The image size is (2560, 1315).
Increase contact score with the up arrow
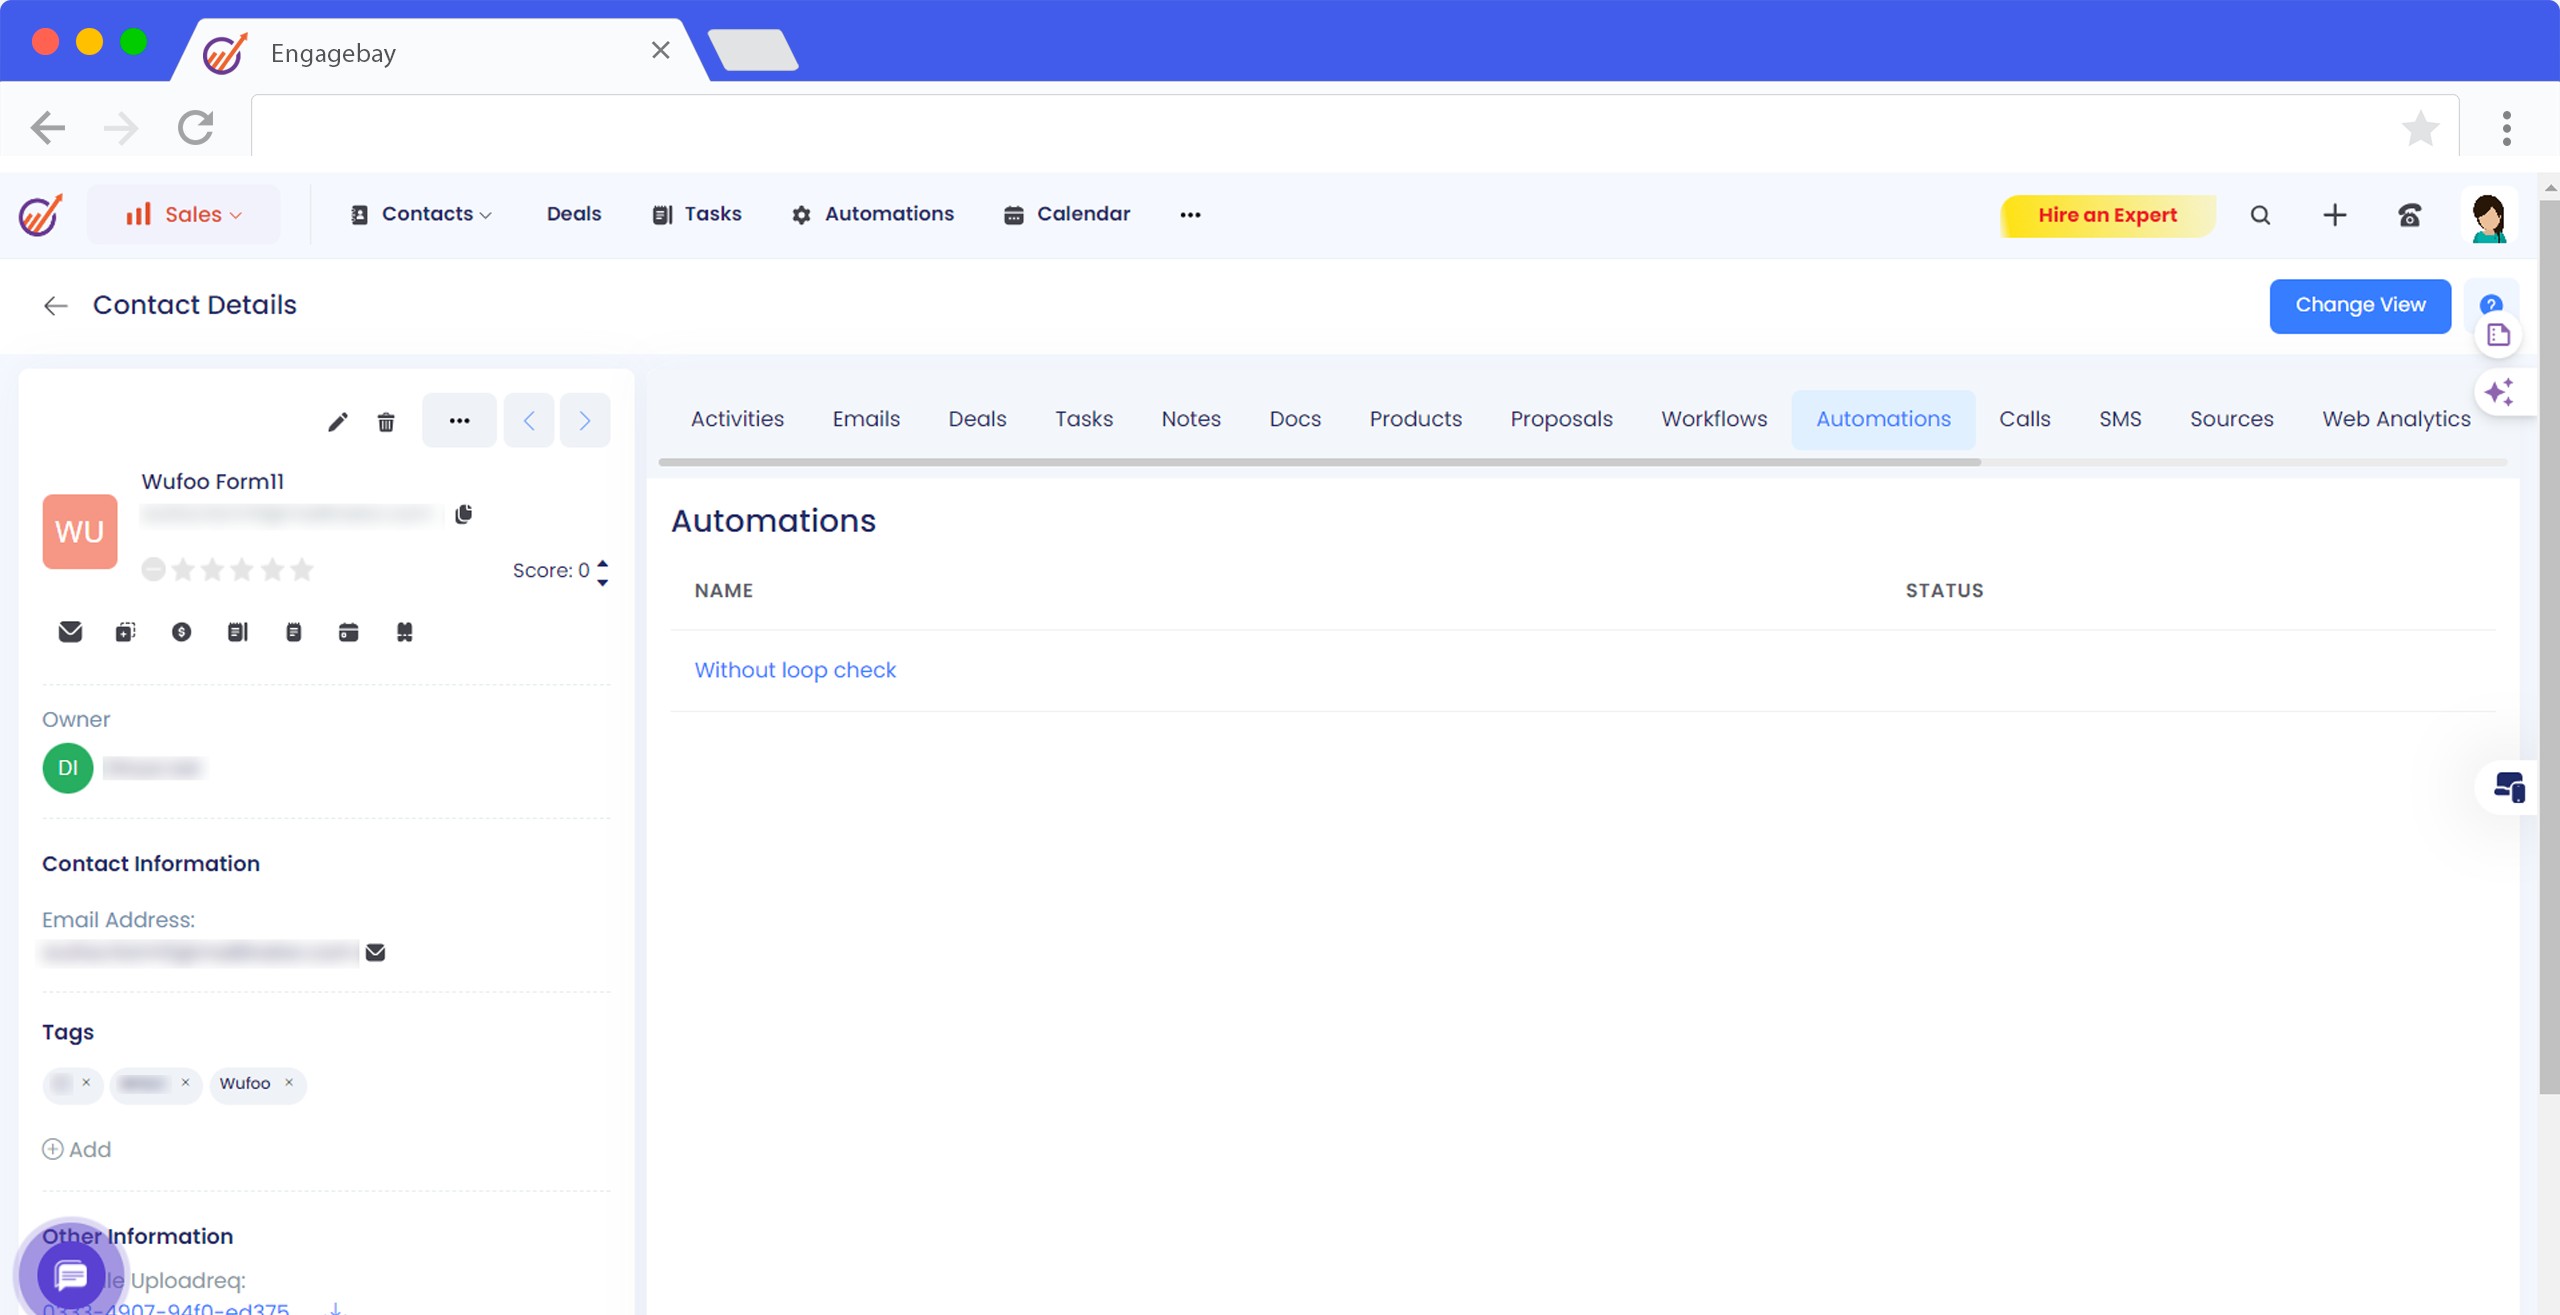click(603, 562)
